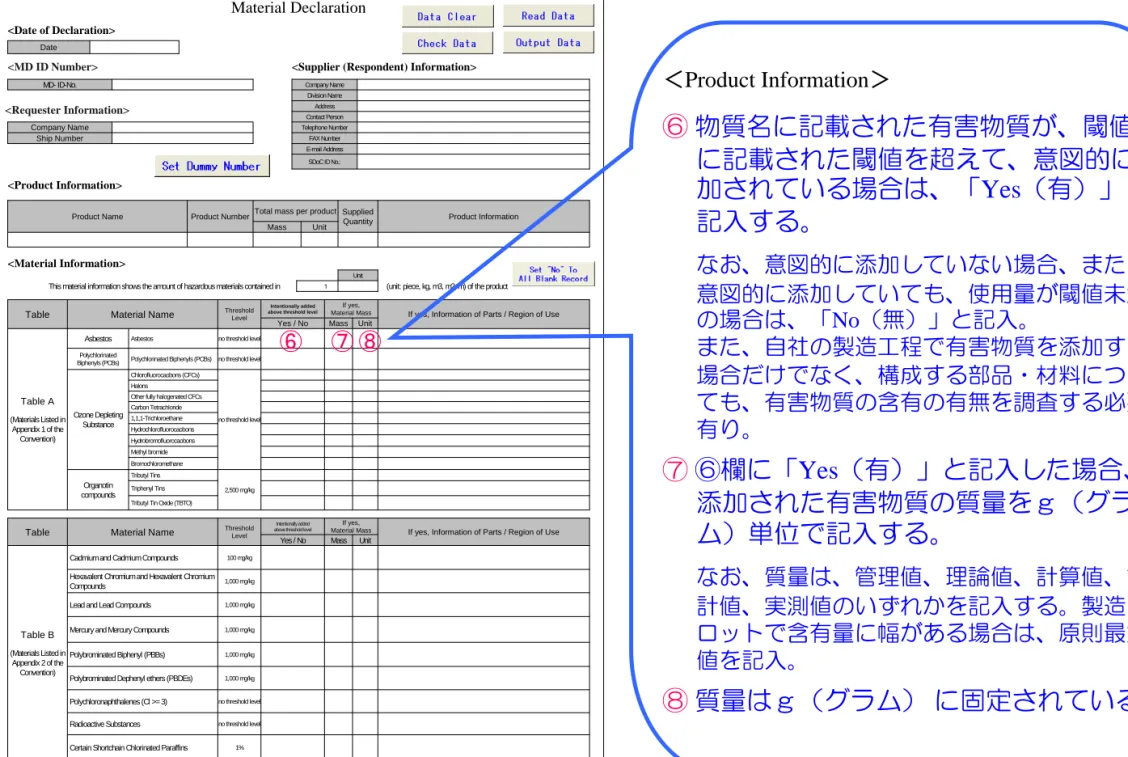
Task: Select the 1% threshold for Chlorinated Paraffins
Action: click(240, 748)
